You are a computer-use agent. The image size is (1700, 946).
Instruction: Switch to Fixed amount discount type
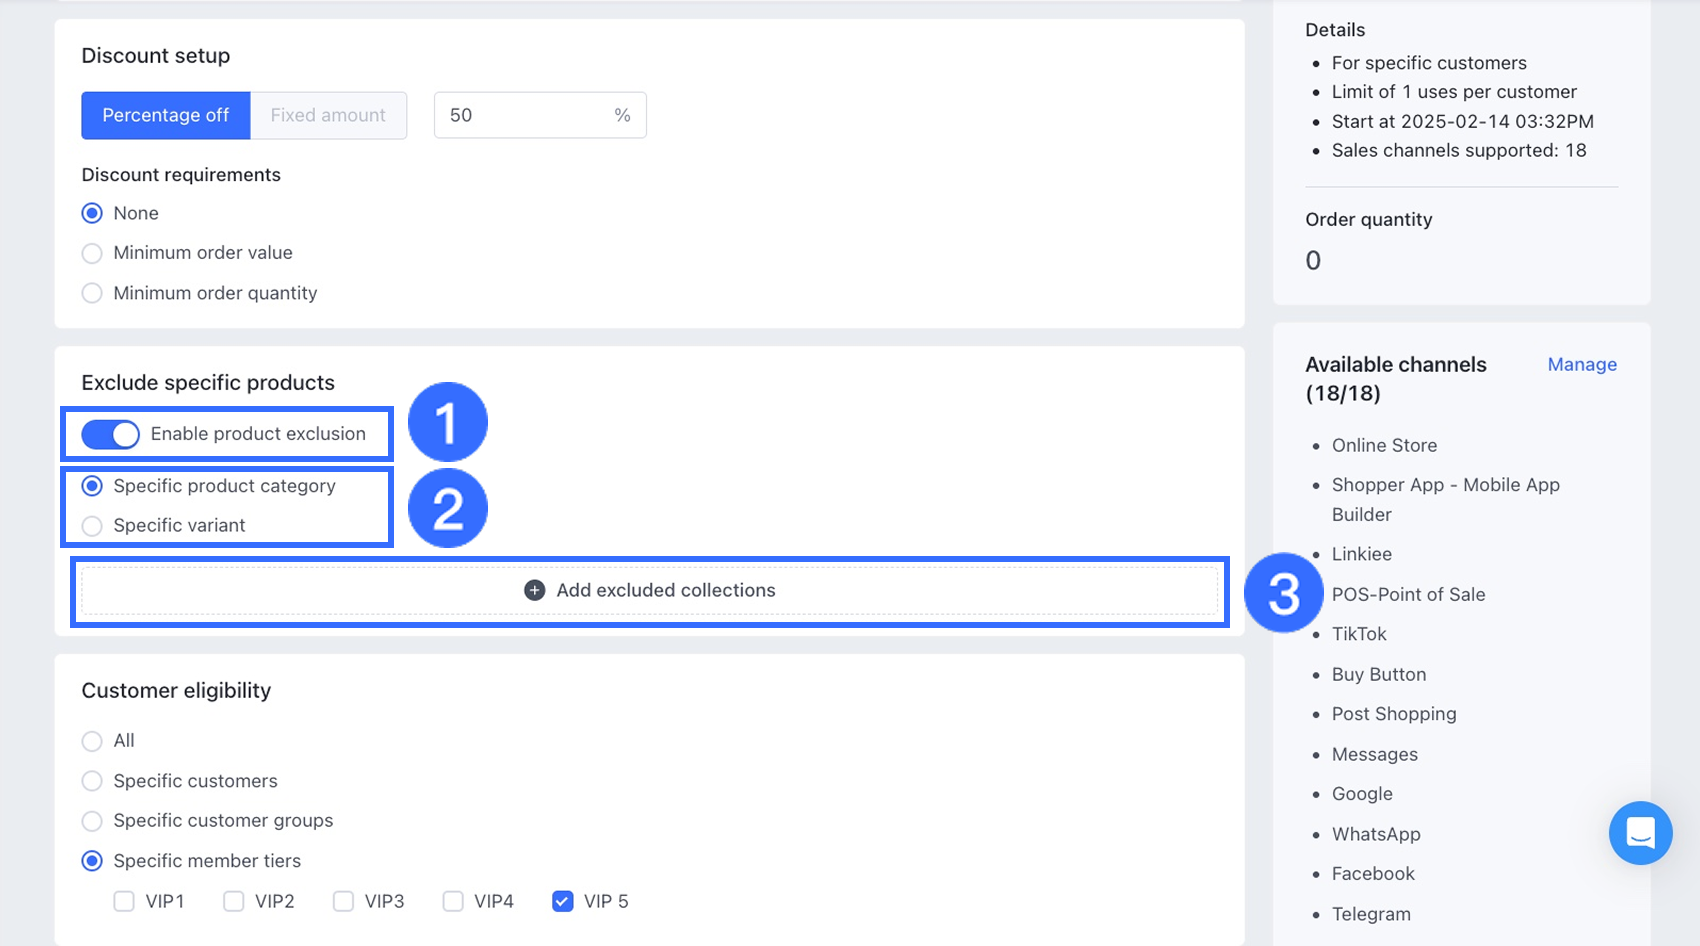pos(328,115)
